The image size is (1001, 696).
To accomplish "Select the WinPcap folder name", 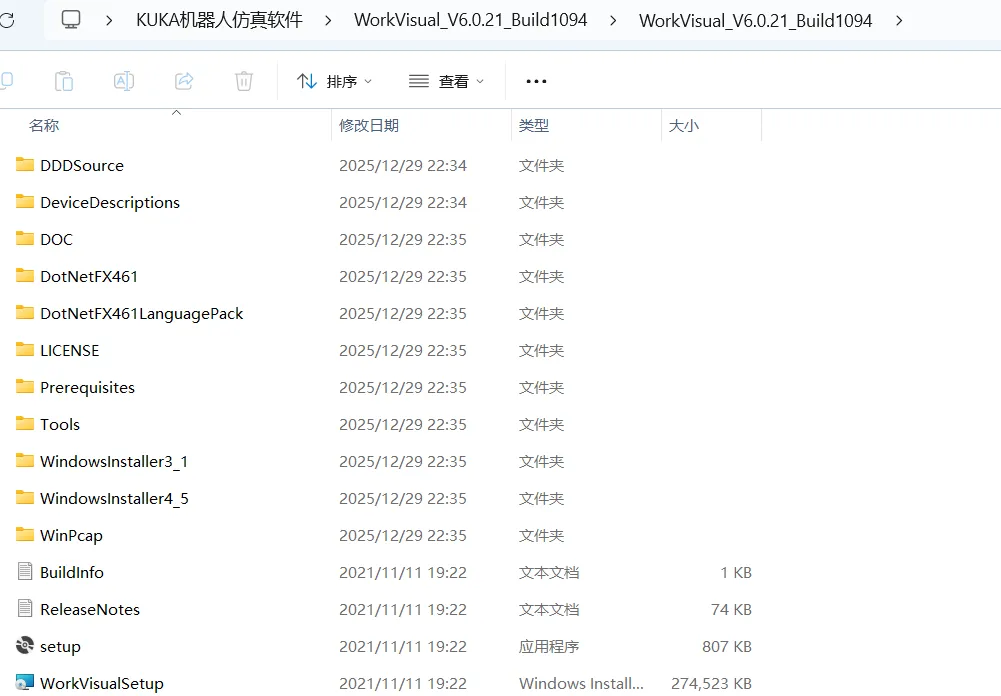I will click(72, 536).
